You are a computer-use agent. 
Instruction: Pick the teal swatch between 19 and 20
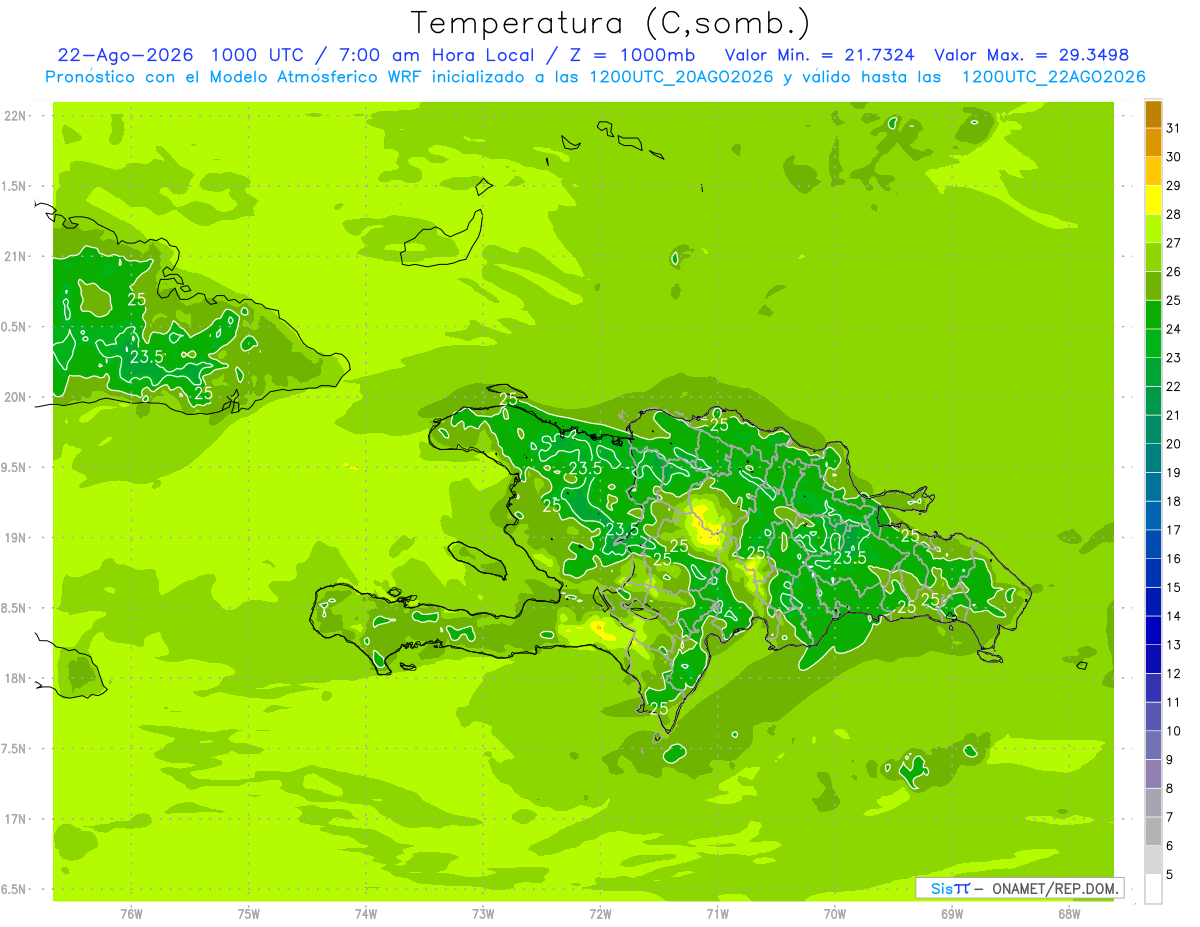(1153, 458)
